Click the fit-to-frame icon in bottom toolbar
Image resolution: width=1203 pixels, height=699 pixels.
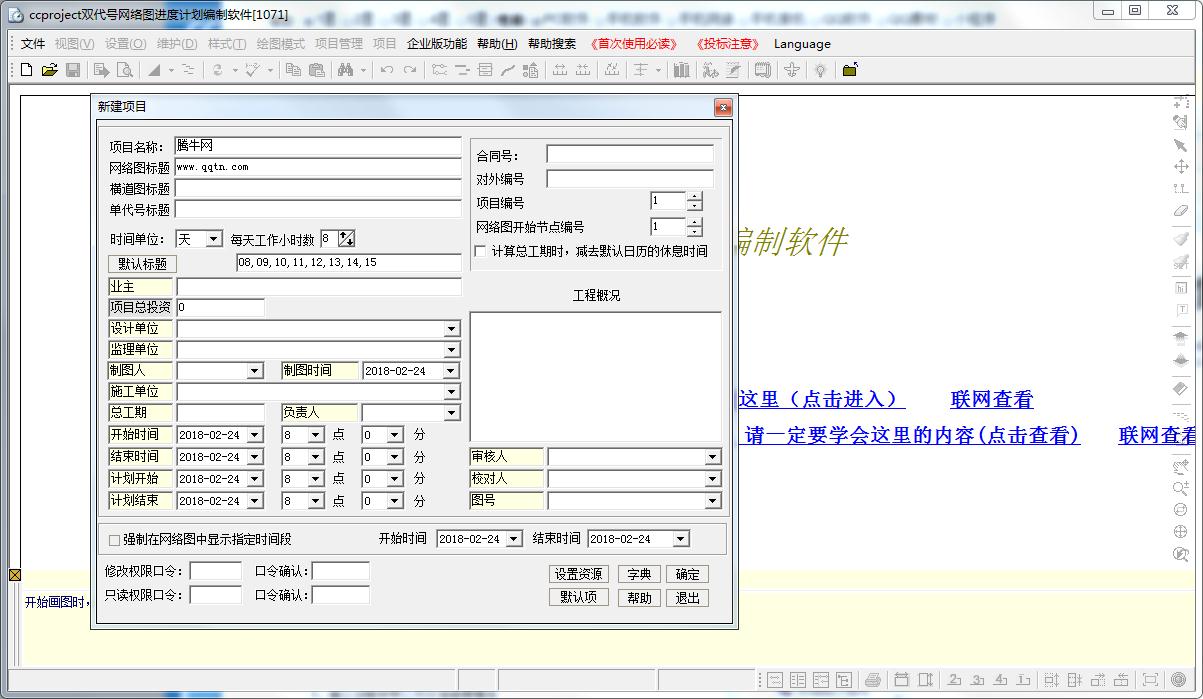[x=1151, y=680]
